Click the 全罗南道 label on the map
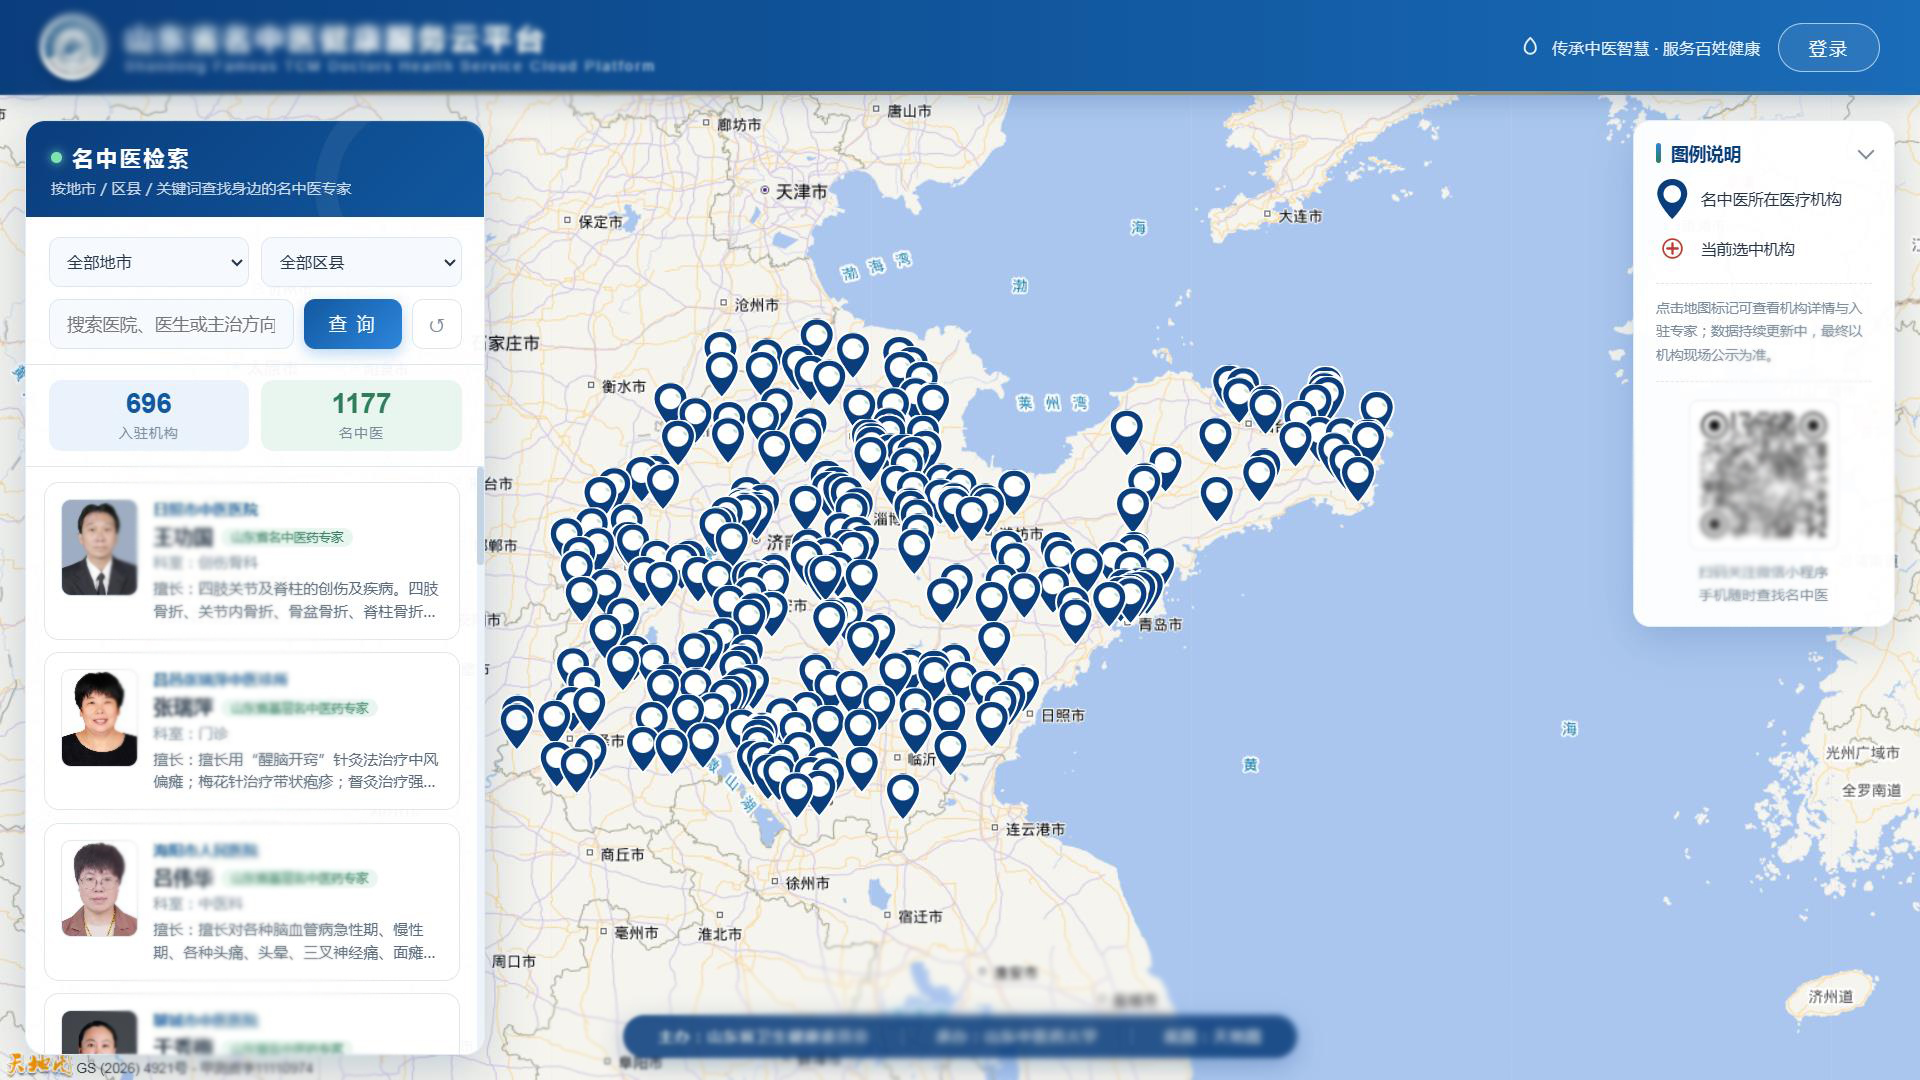Image resolution: width=1920 pixels, height=1080 pixels. [x=1871, y=790]
